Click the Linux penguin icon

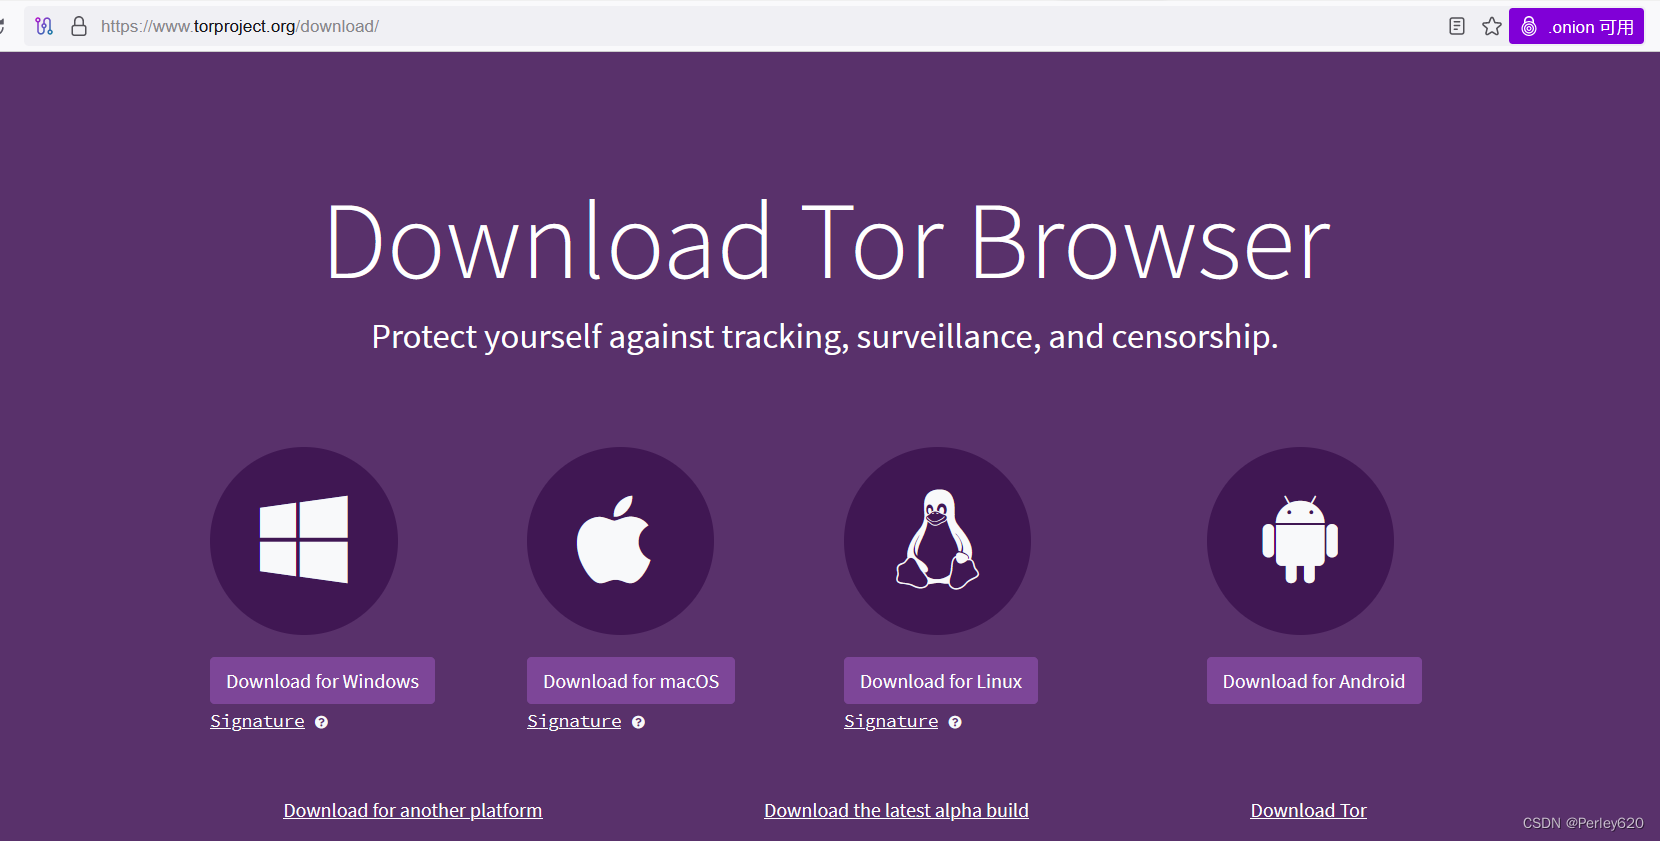pos(937,539)
